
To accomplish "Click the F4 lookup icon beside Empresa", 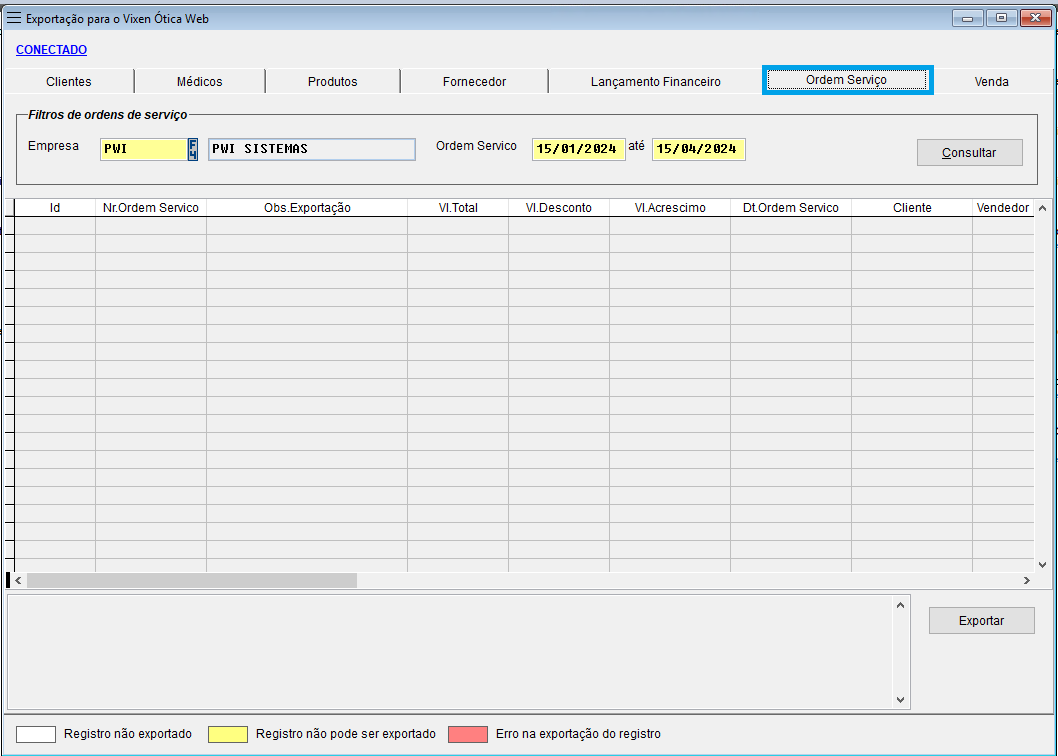I will 193,149.
